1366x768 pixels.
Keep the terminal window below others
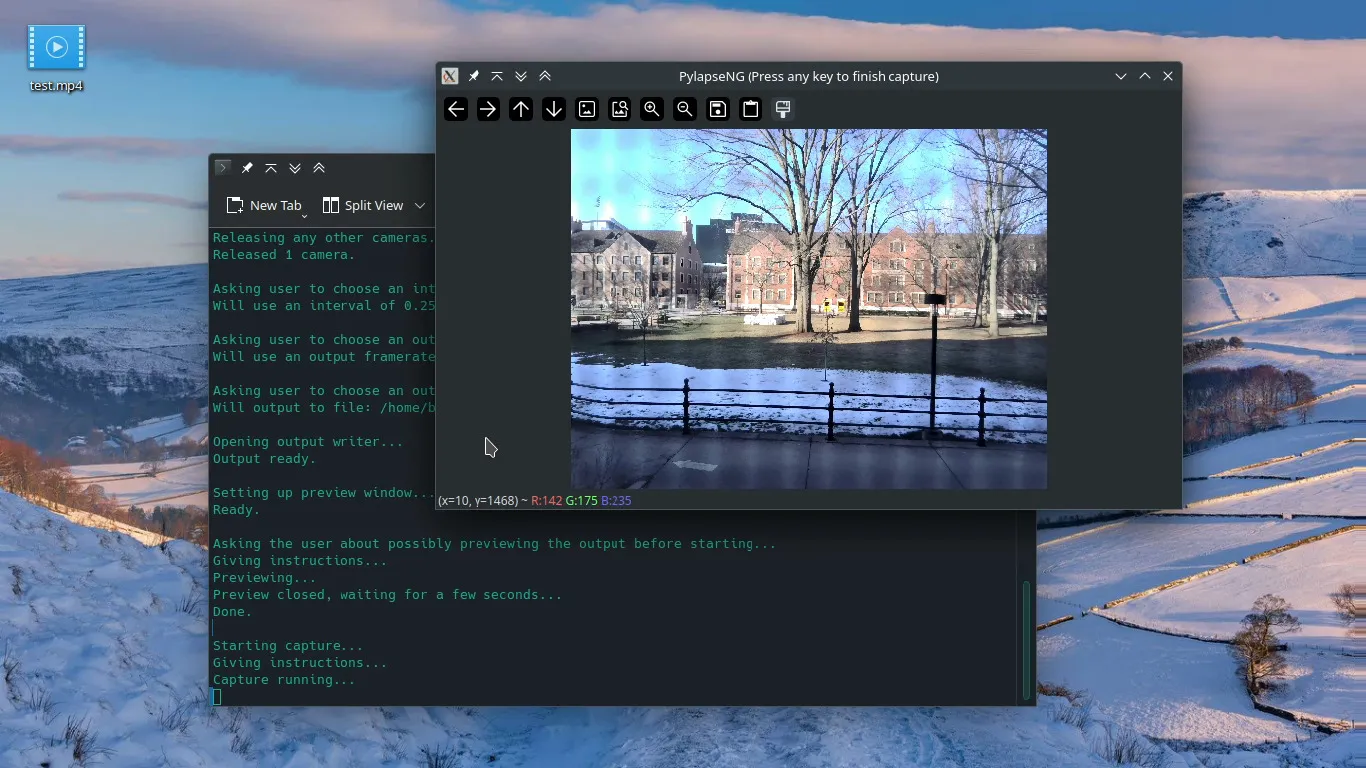click(x=295, y=168)
